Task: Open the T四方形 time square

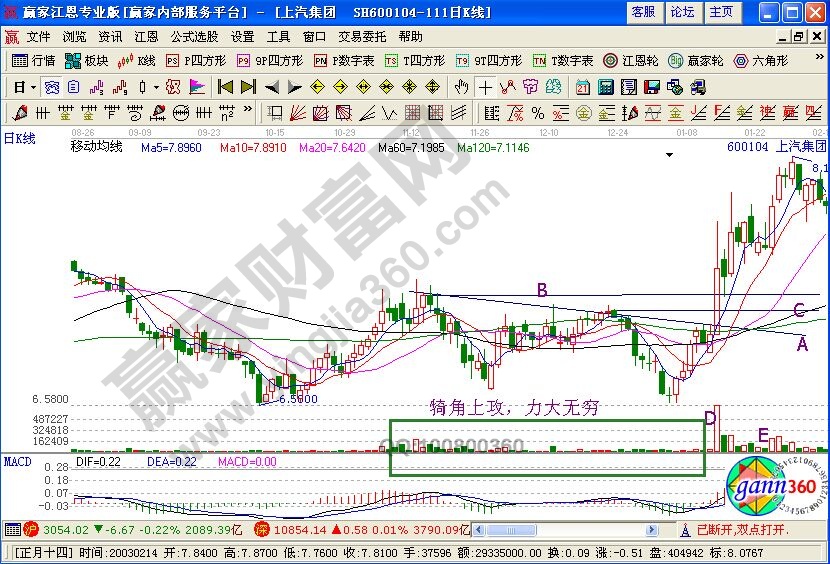Action: tap(414, 61)
